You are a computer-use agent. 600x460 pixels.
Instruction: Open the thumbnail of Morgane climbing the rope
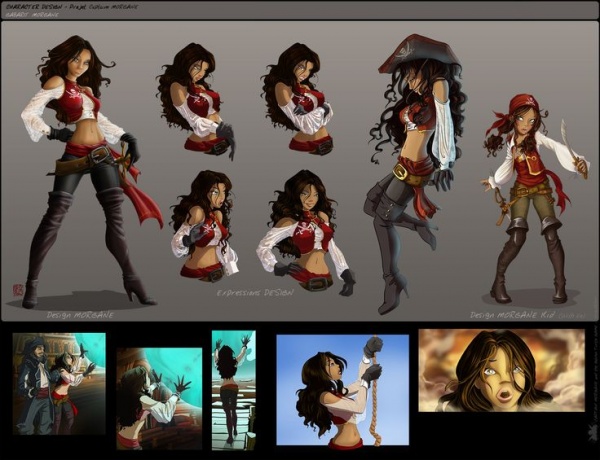(x=342, y=389)
